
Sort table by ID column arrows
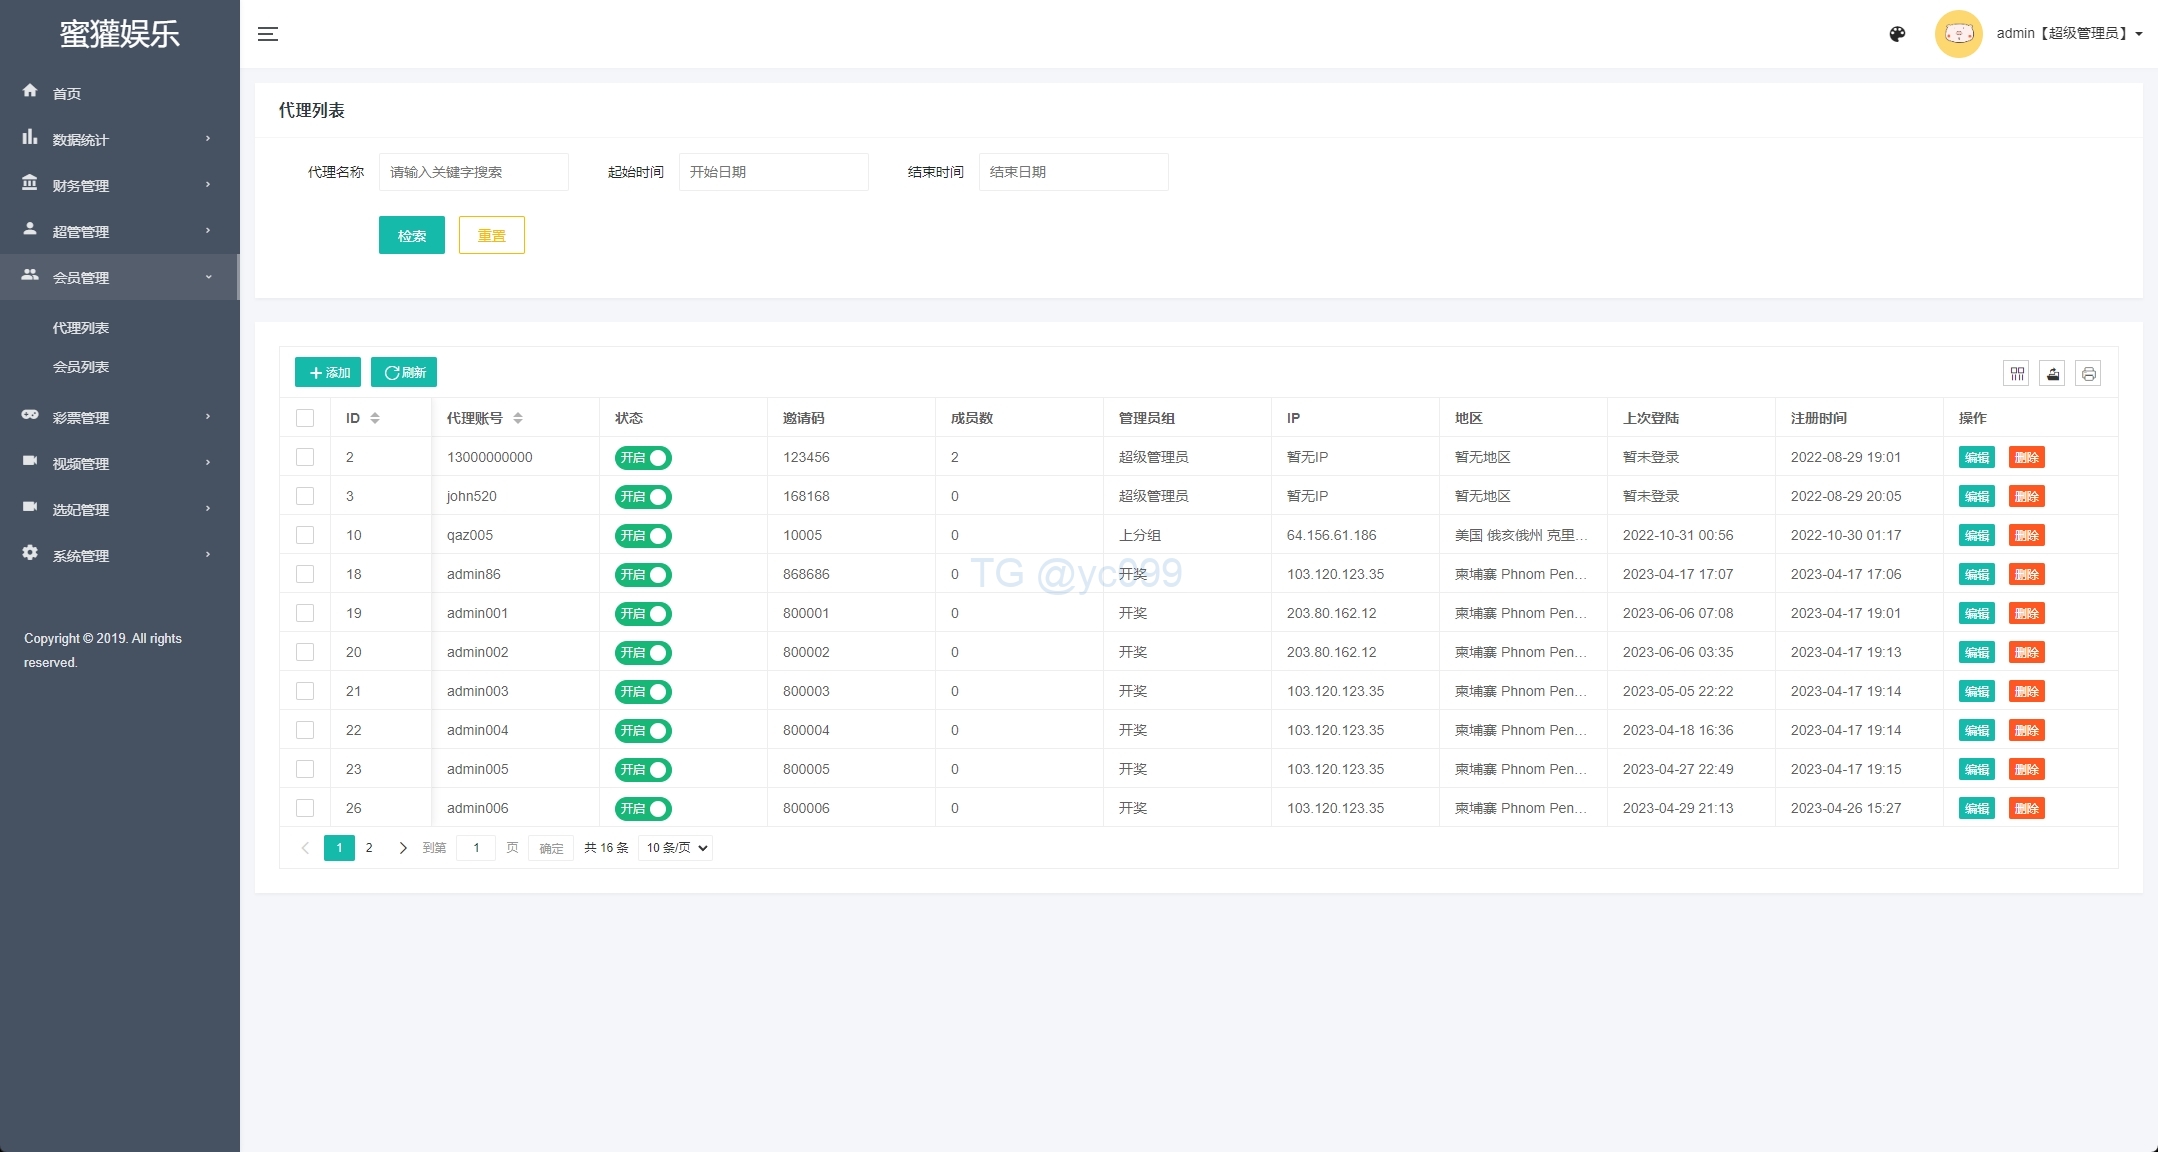click(375, 418)
